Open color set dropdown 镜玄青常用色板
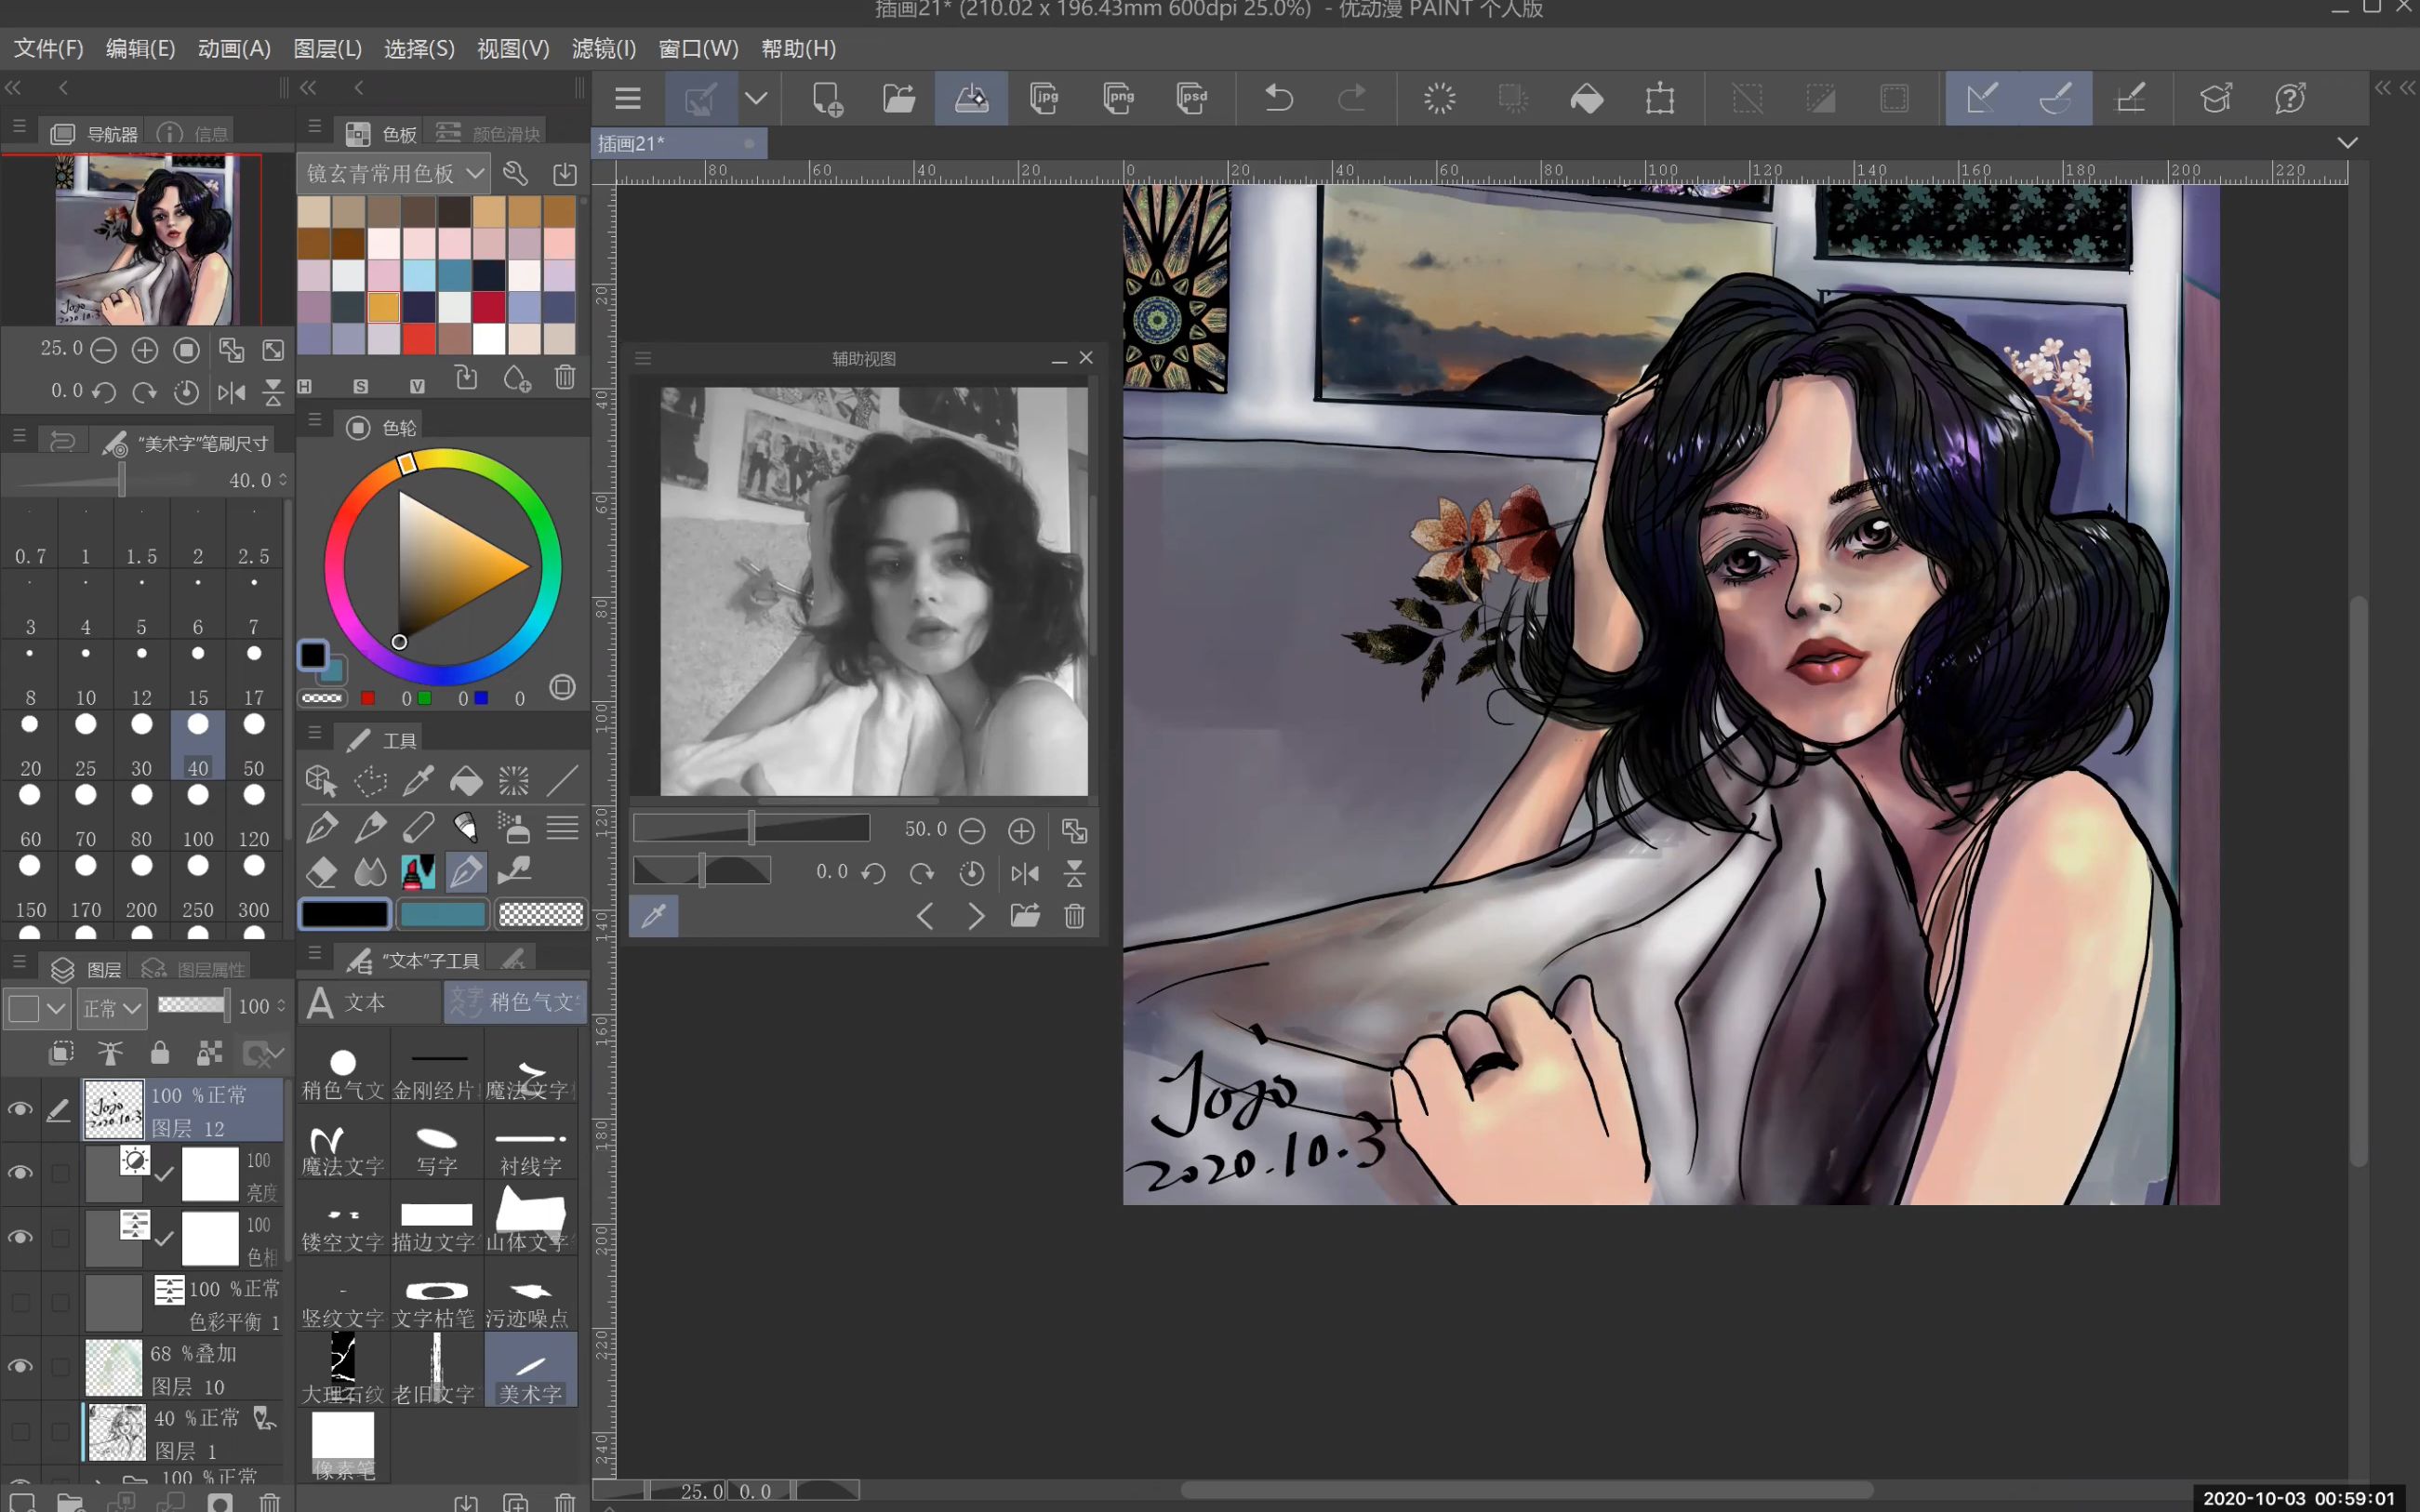 394,173
